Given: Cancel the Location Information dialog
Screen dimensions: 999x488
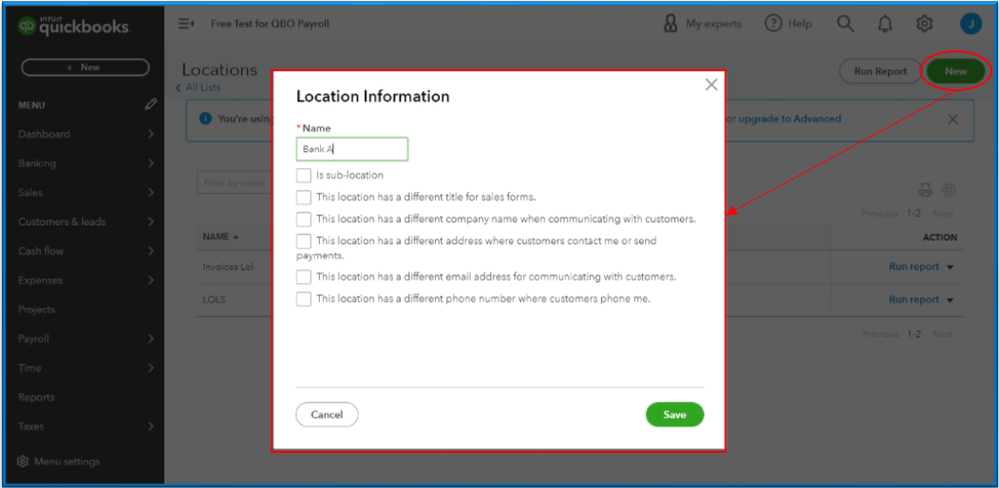Looking at the screenshot, I should pyautogui.click(x=327, y=415).
